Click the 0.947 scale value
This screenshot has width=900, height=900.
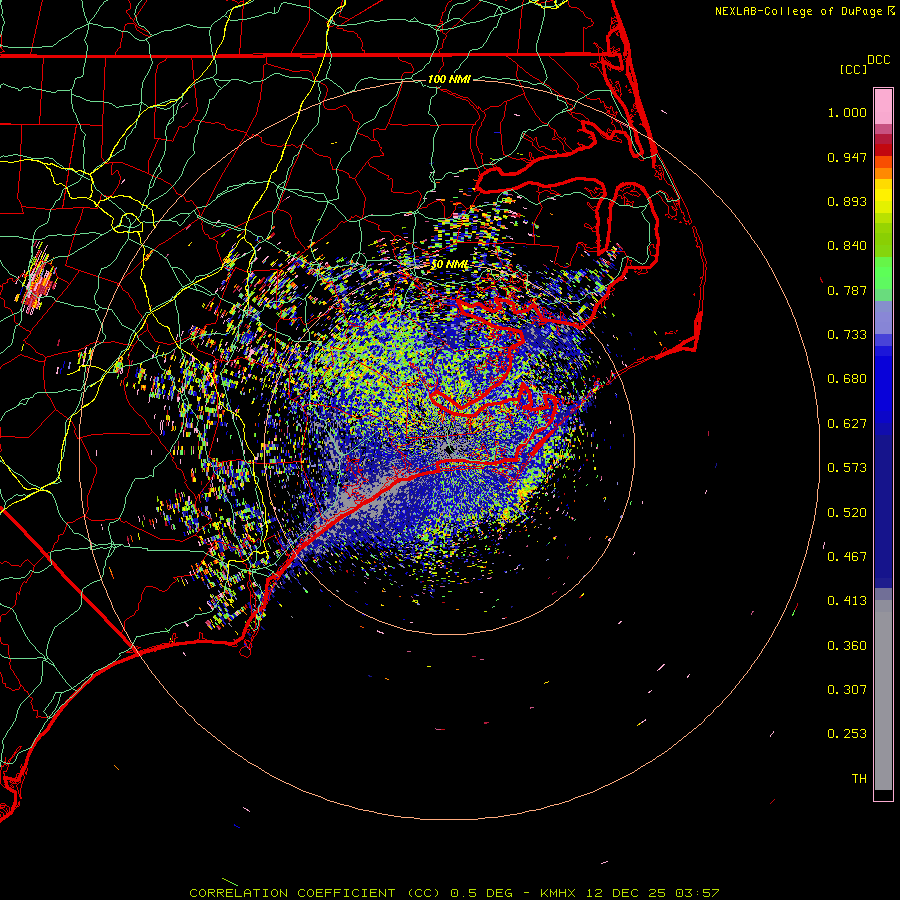click(x=847, y=157)
